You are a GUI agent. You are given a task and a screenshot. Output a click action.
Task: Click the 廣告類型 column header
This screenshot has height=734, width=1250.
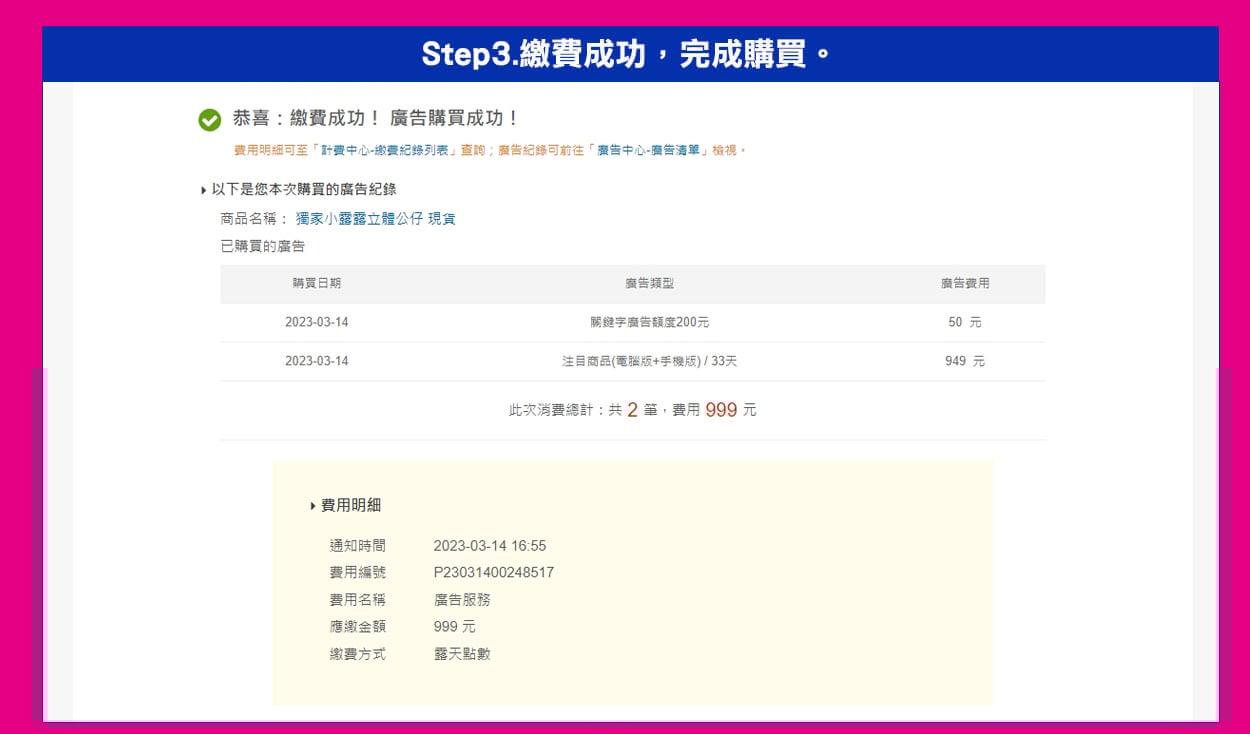649,284
